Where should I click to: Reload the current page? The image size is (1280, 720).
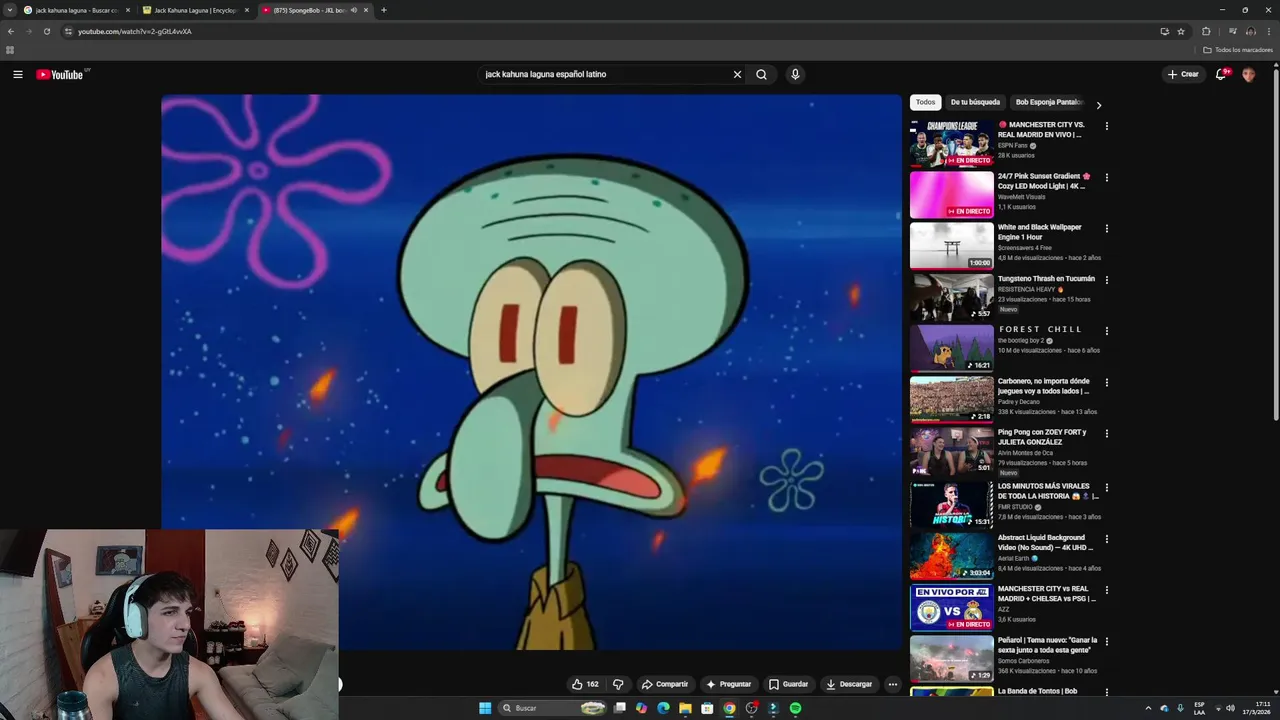click(47, 31)
